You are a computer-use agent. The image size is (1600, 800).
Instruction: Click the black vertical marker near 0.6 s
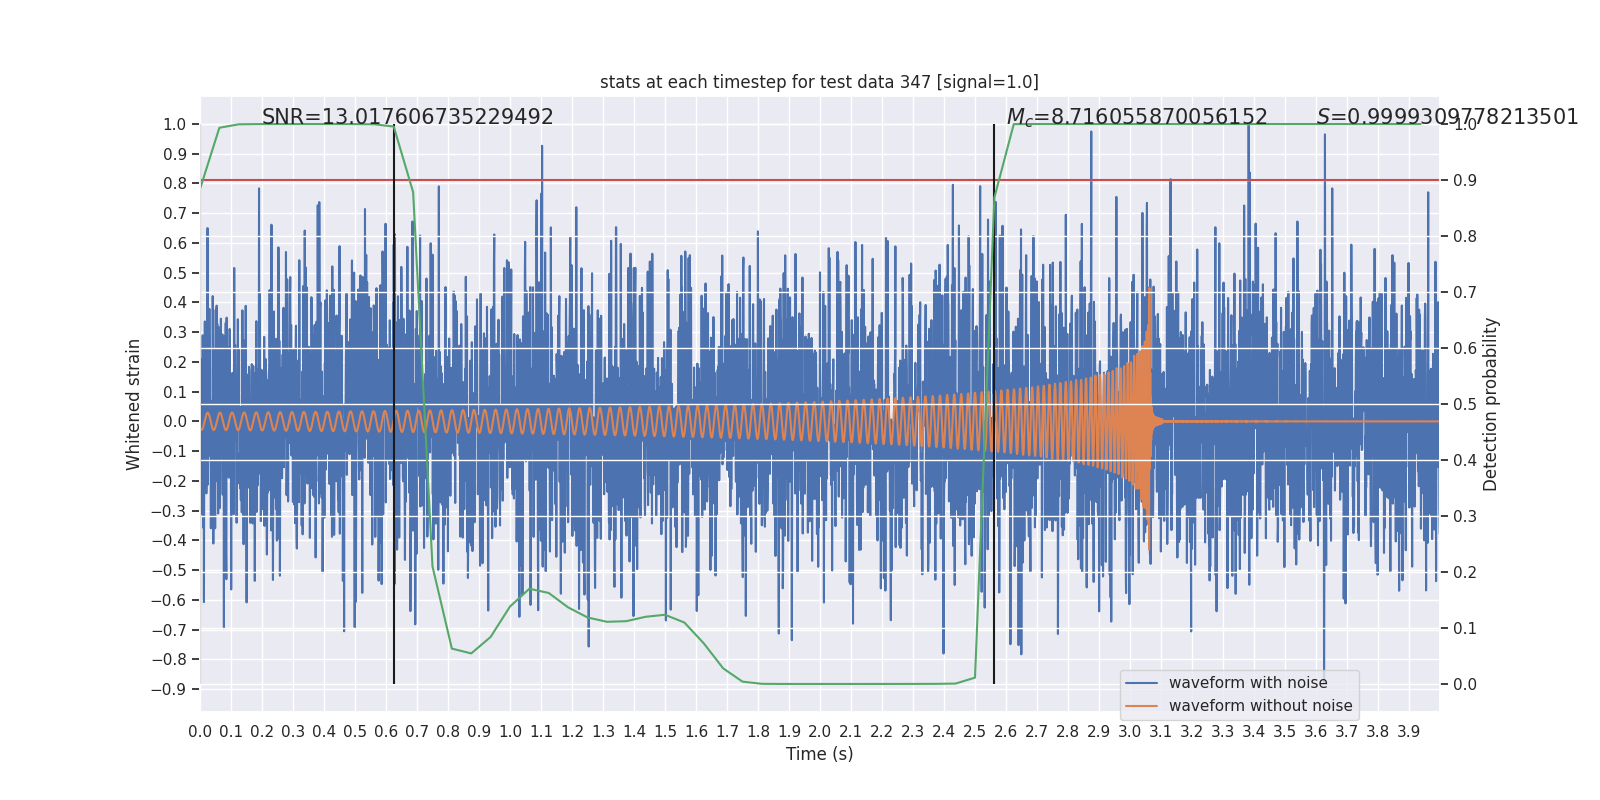[x=394, y=404]
